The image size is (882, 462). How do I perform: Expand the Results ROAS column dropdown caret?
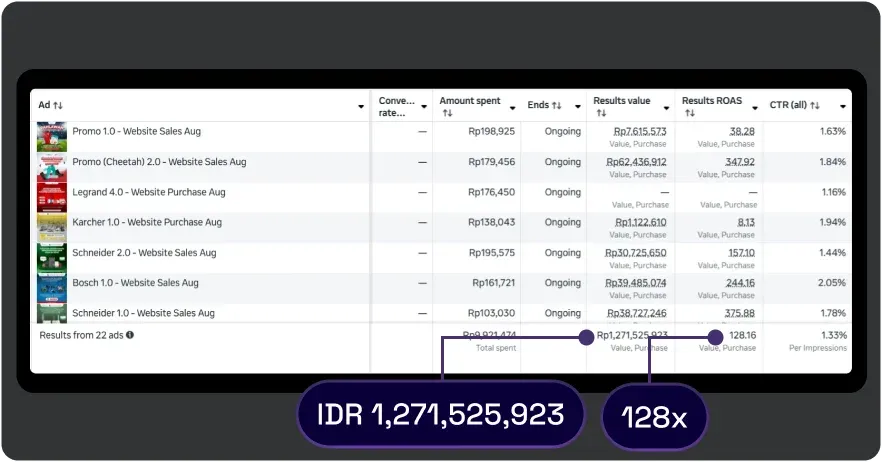tap(754, 107)
